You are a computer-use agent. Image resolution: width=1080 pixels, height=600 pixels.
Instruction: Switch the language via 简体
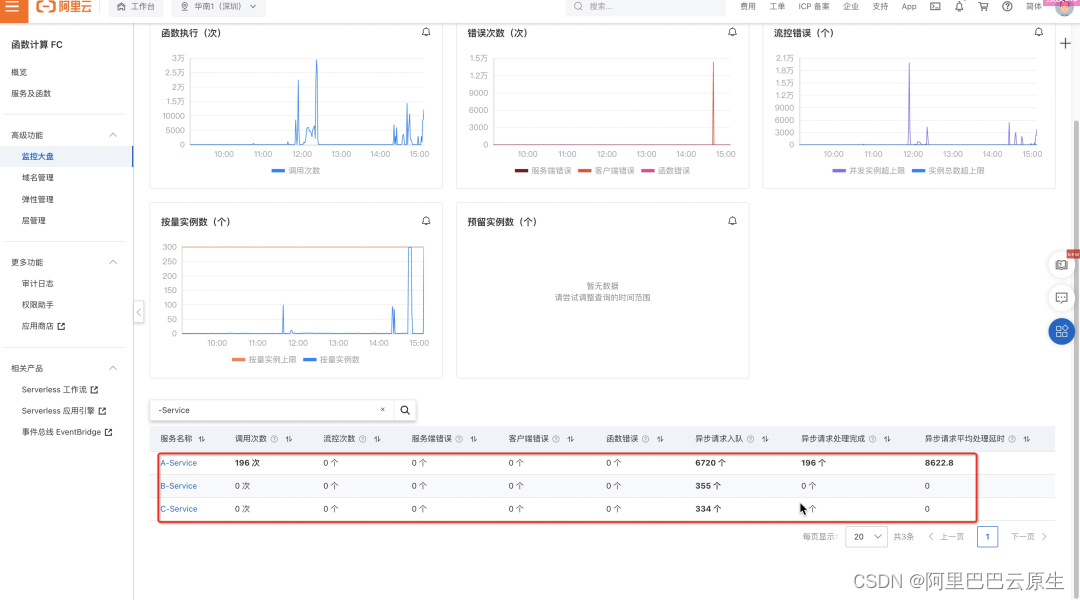(x=1034, y=7)
